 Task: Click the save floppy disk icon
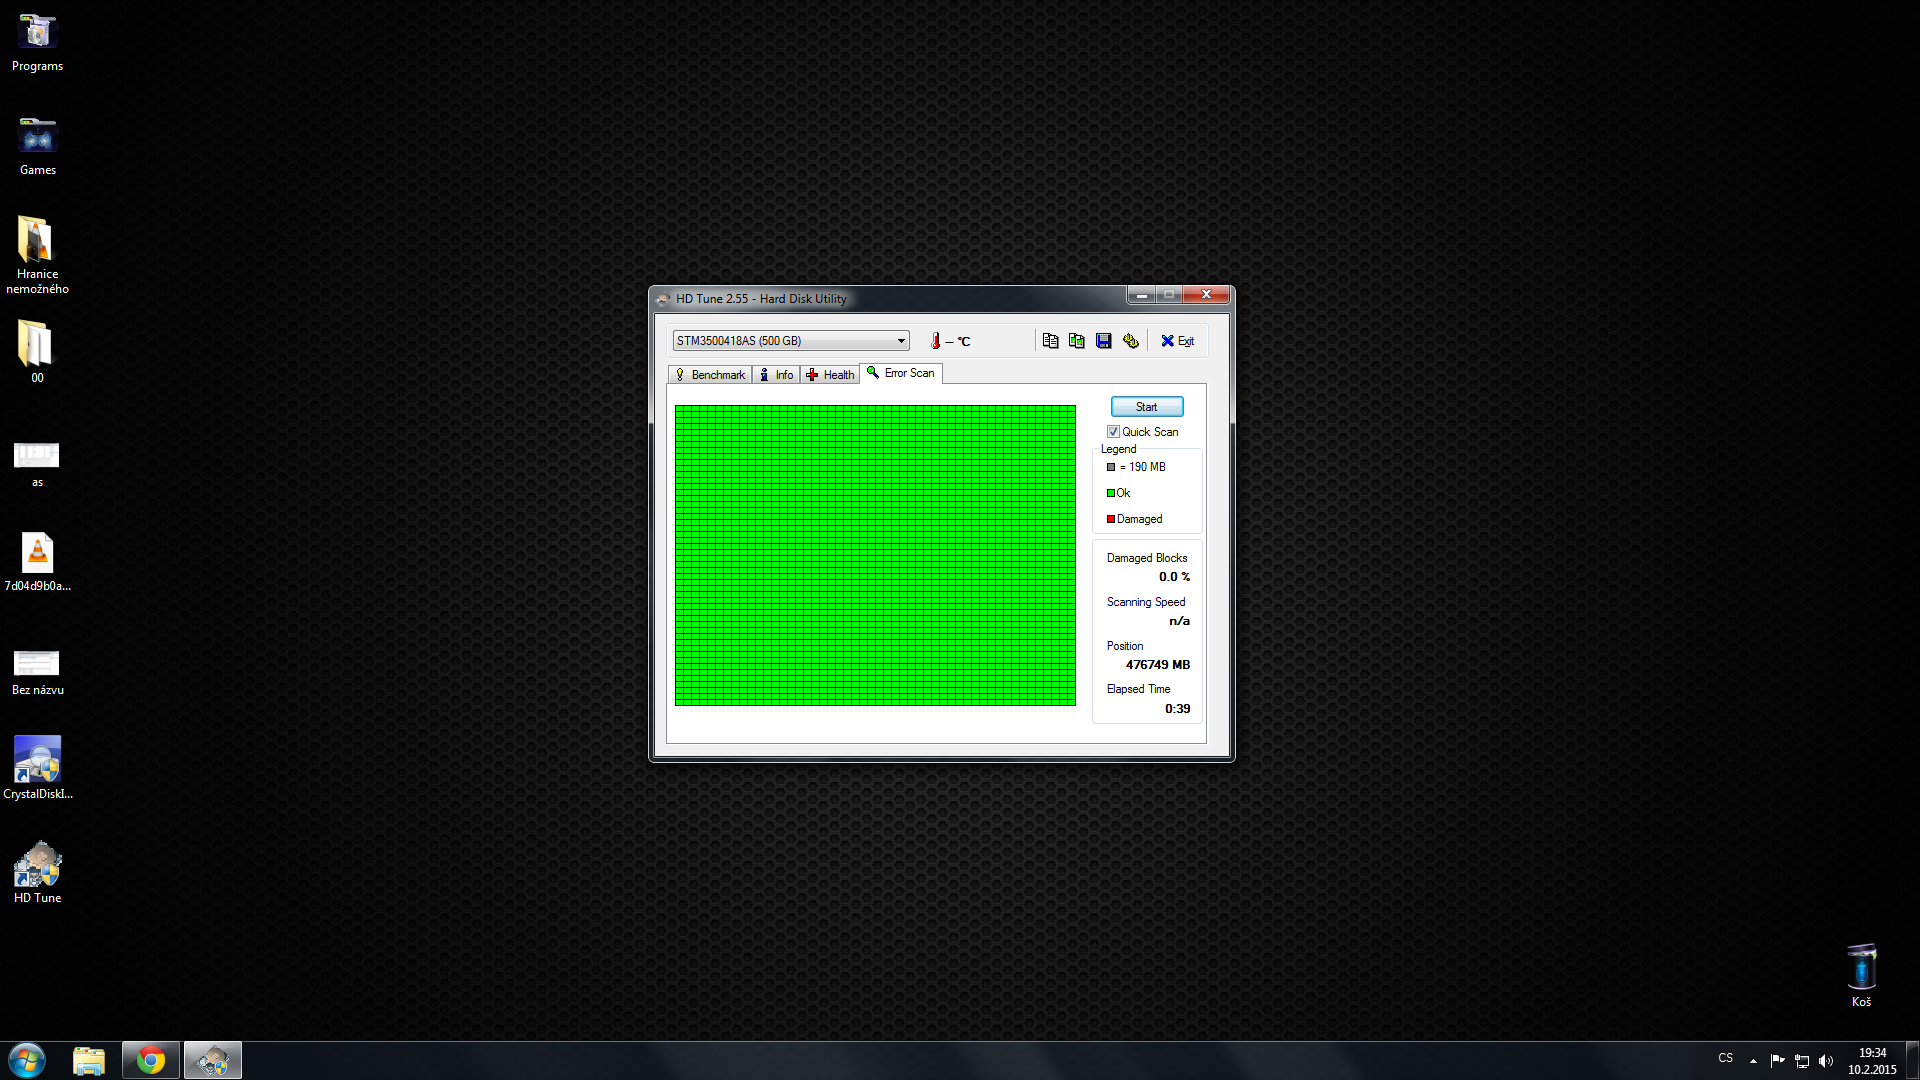pos(1104,341)
